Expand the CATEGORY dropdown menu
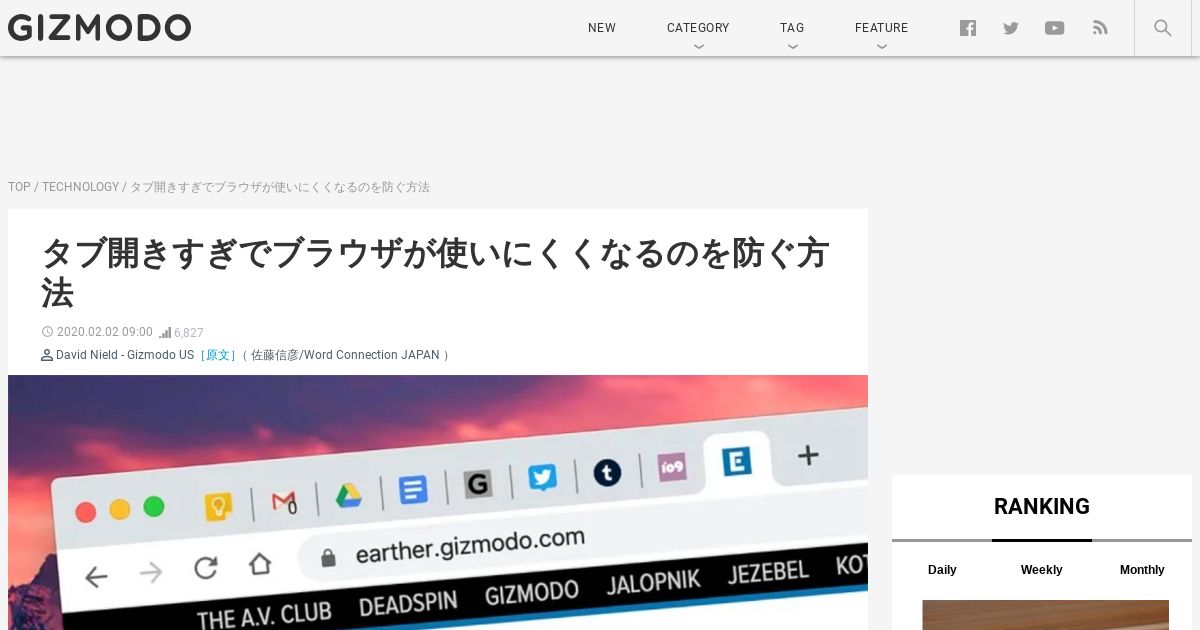 [x=698, y=28]
